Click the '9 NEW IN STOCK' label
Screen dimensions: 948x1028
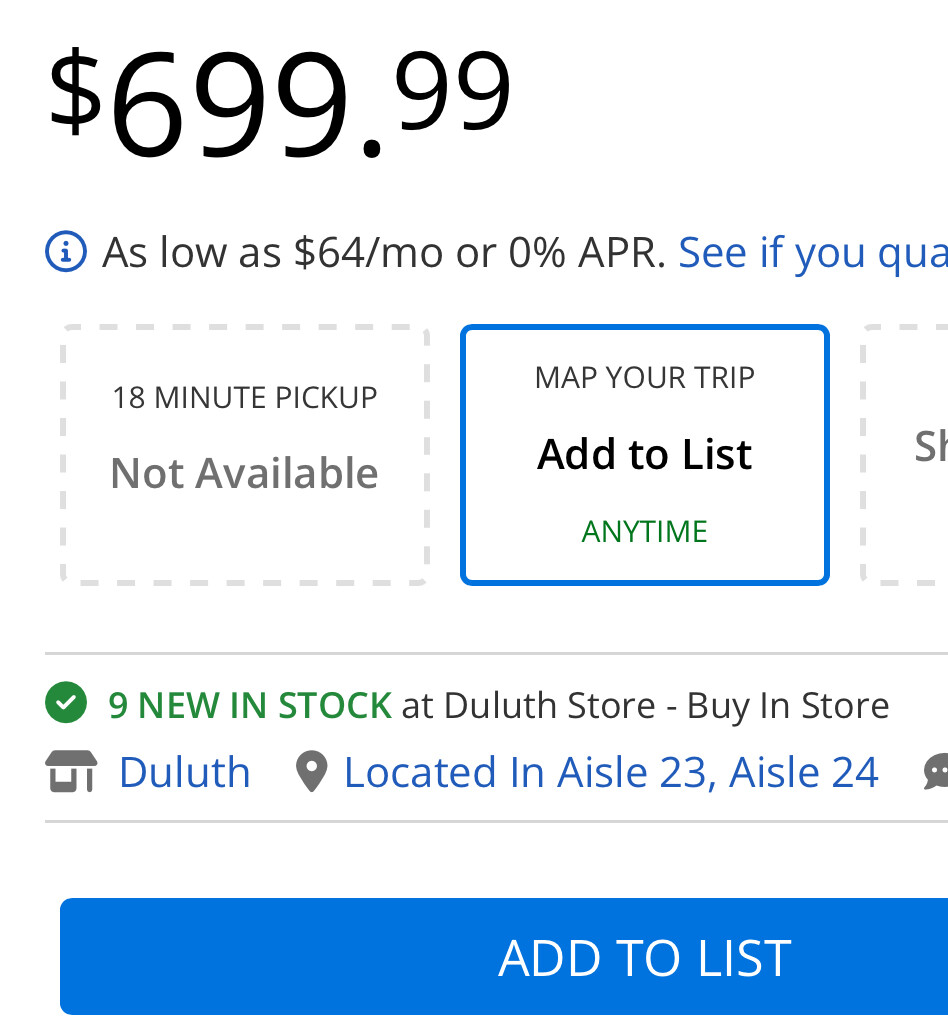[250, 705]
